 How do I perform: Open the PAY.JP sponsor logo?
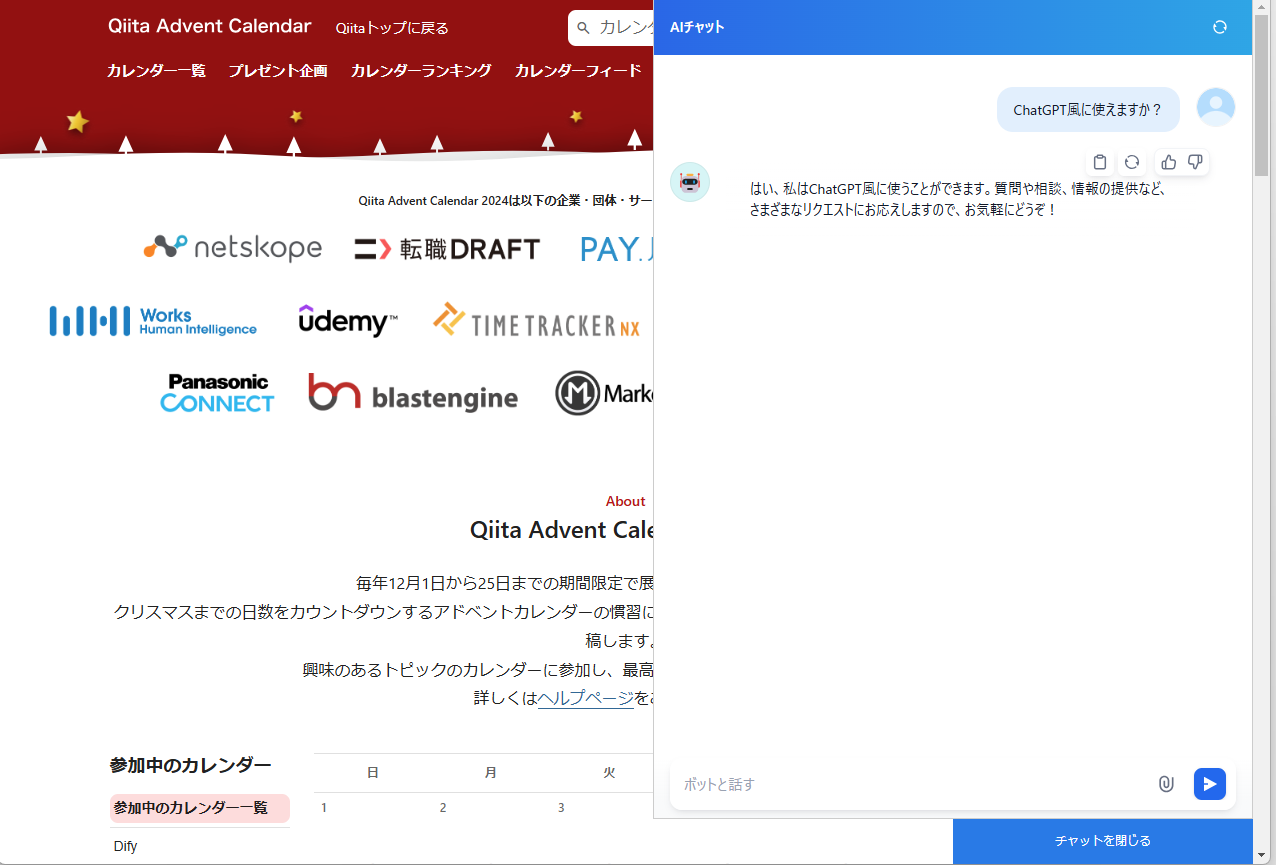[617, 249]
